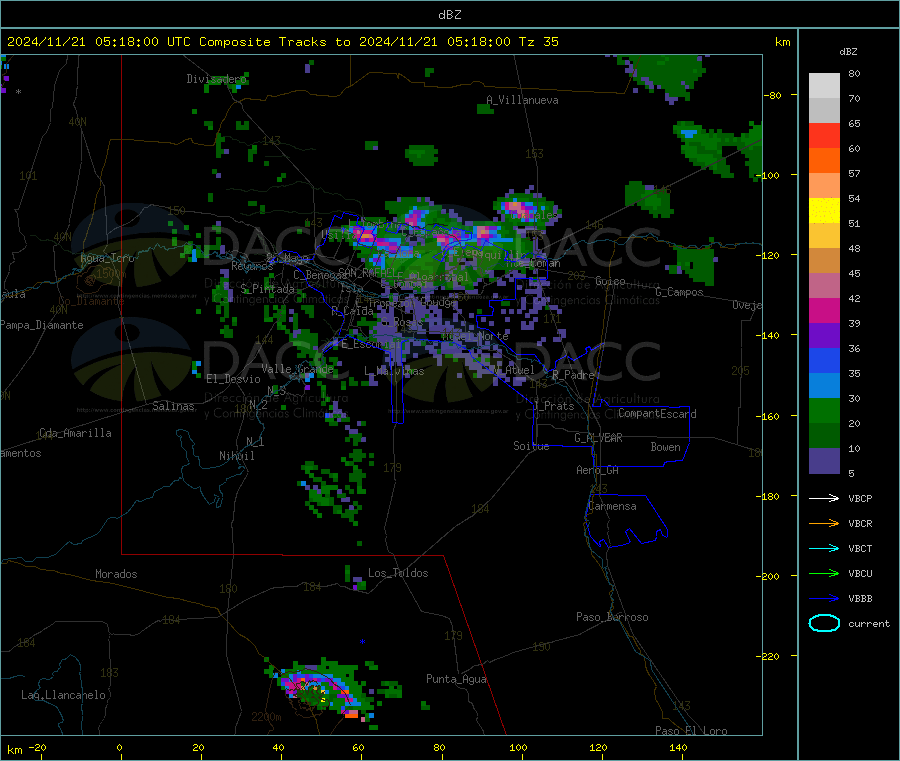Click the 'Tz 35' text in header

538,42
